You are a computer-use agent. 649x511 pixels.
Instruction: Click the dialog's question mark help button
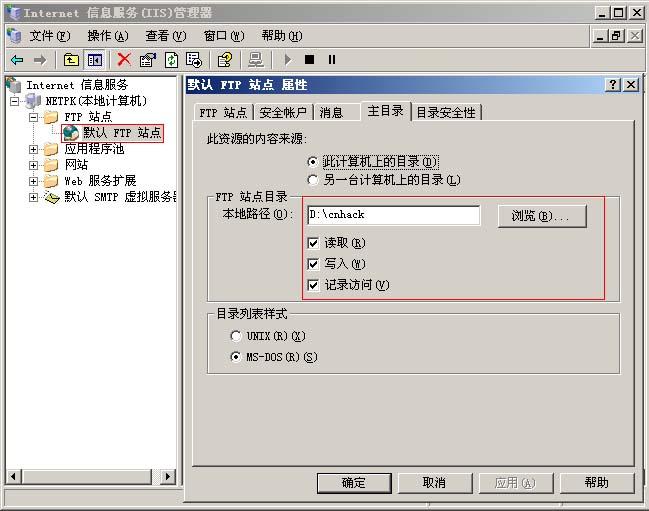(x=613, y=85)
